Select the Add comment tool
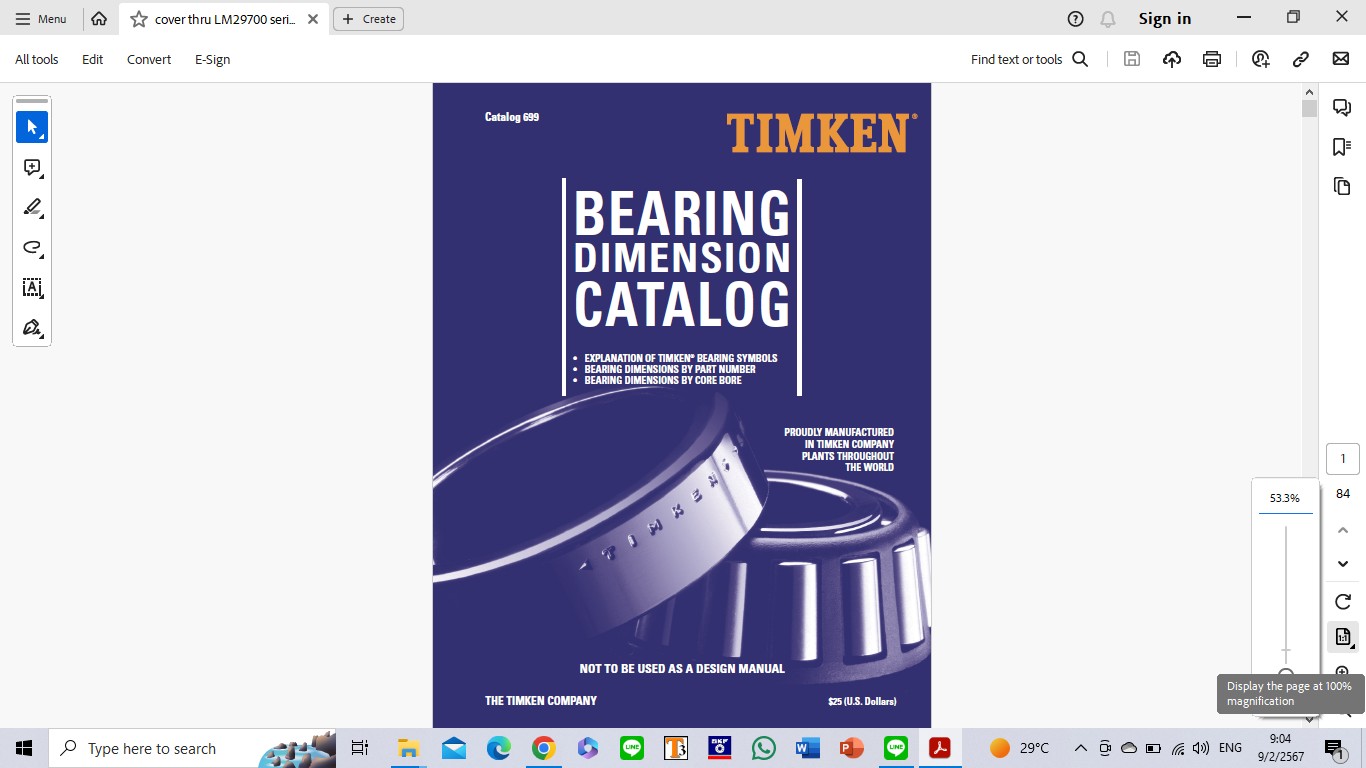This screenshot has height=768, width=1366. click(x=32, y=168)
